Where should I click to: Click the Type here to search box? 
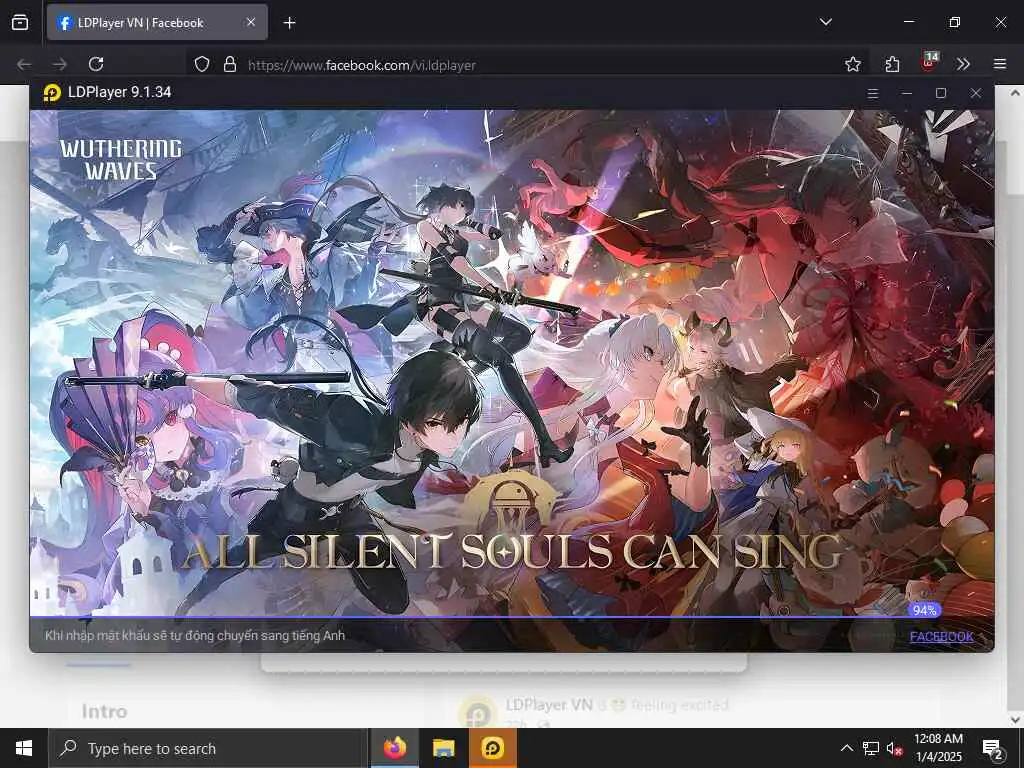click(x=207, y=748)
